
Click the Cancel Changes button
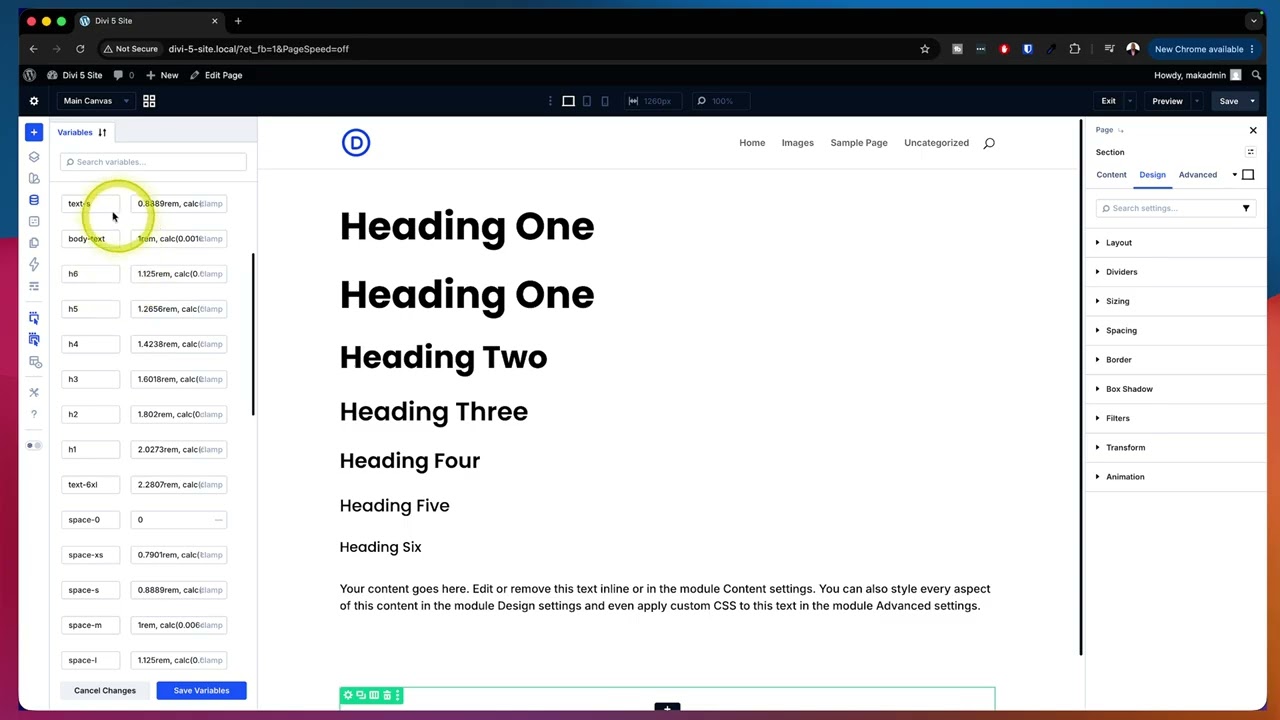pos(105,691)
